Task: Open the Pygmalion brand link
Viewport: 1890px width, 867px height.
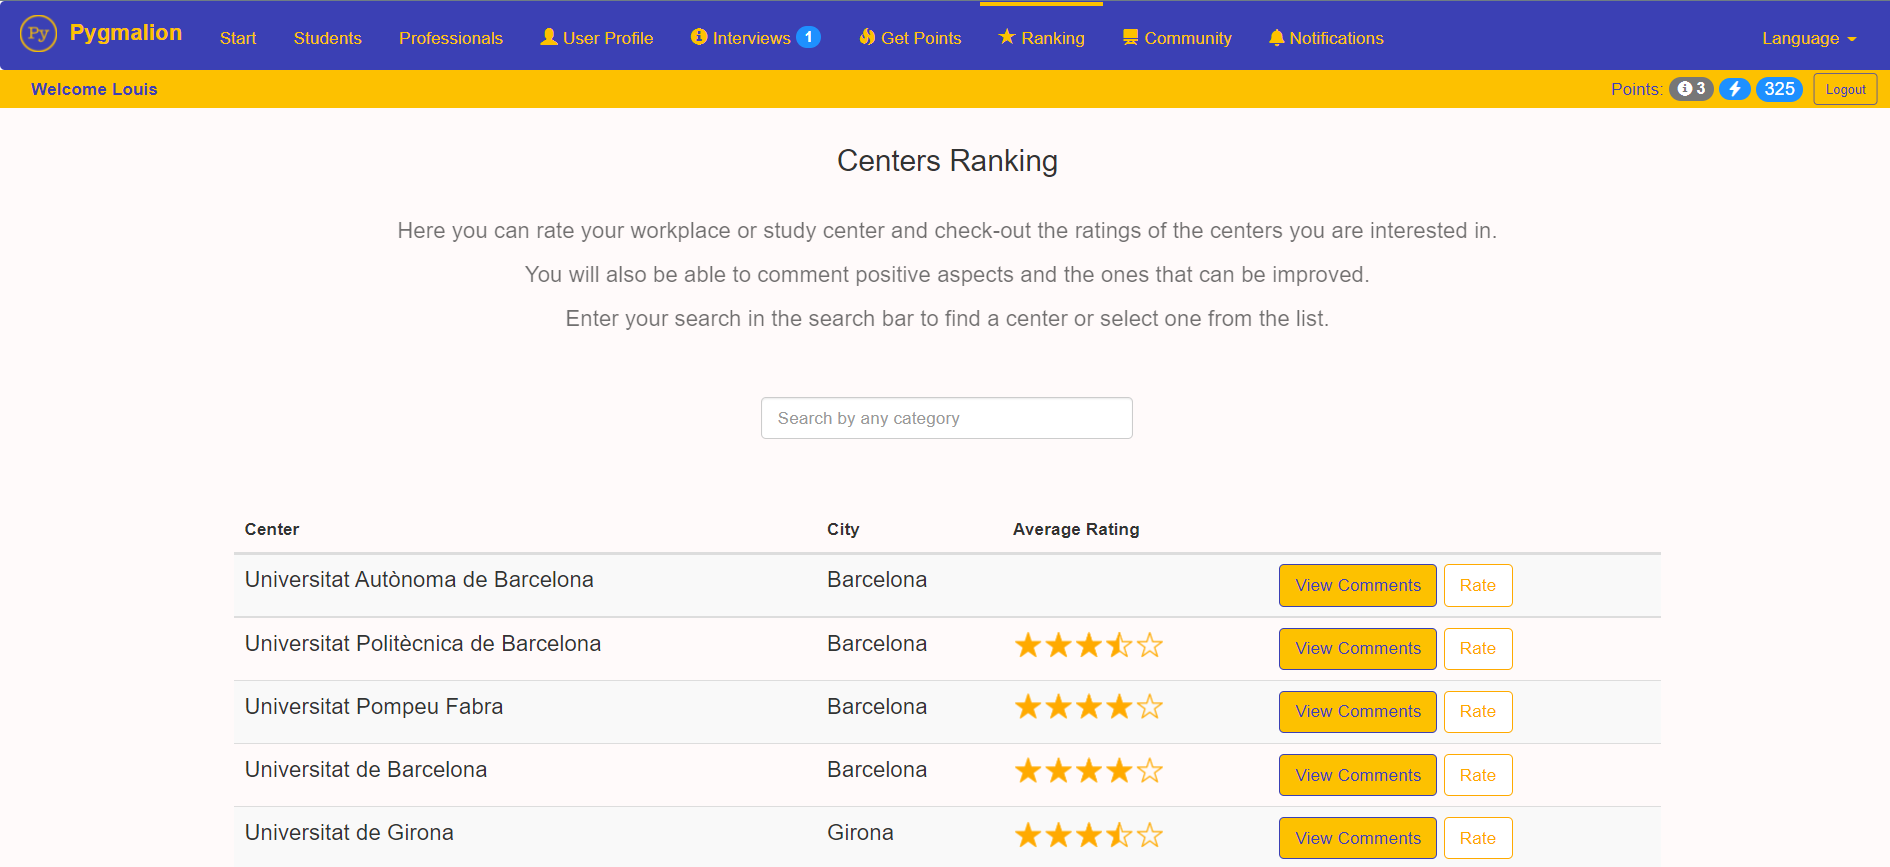Action: coord(126,33)
